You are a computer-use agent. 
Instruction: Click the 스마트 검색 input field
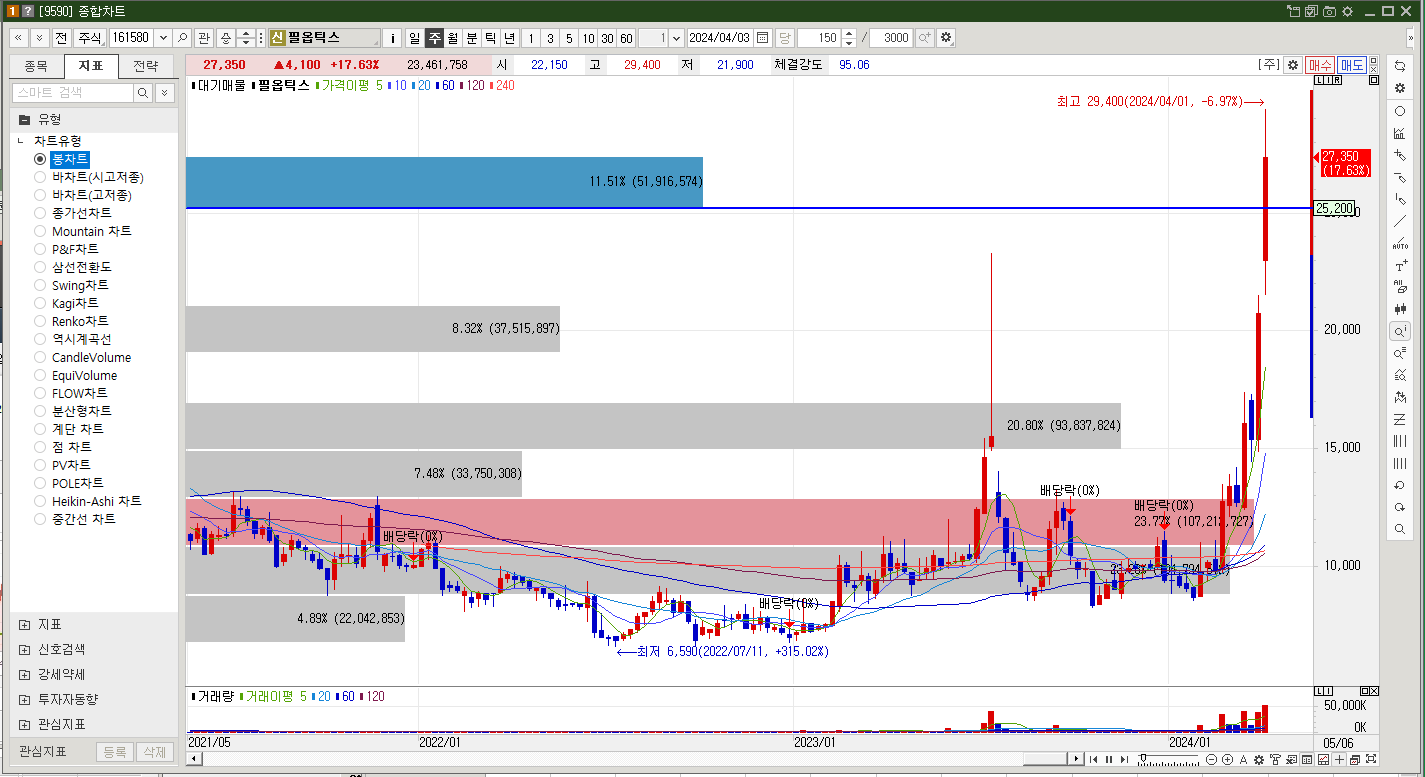pos(72,92)
